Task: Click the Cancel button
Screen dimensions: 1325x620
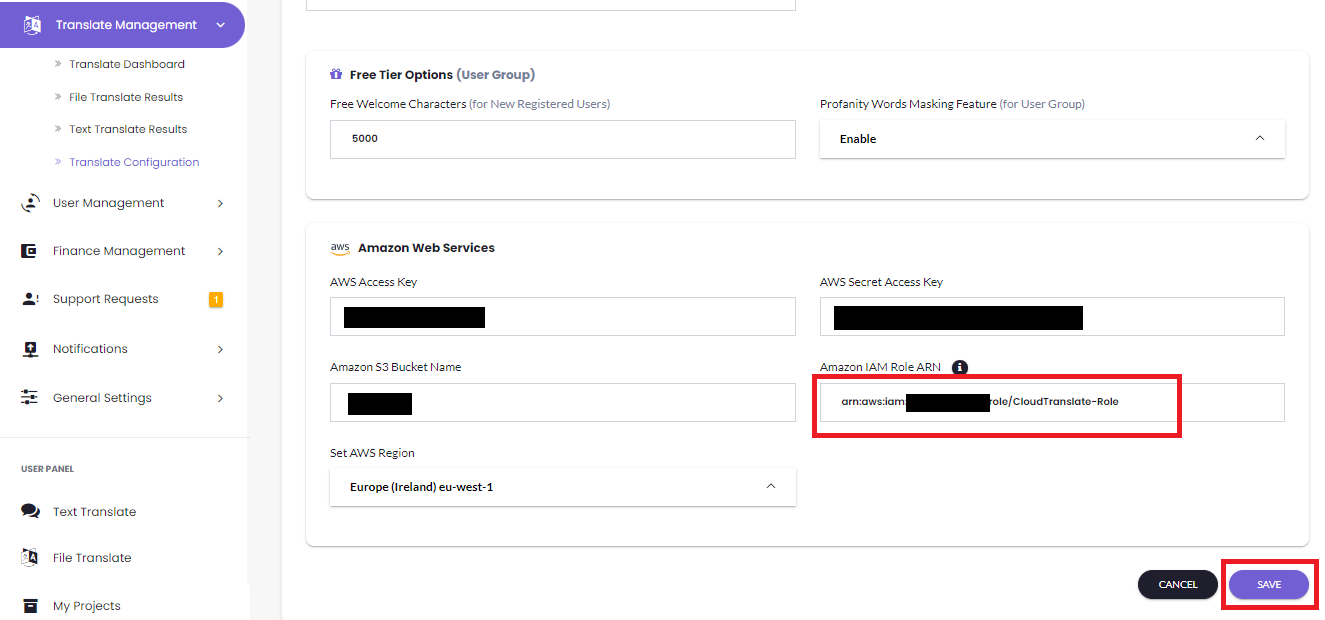Action: [x=1177, y=584]
